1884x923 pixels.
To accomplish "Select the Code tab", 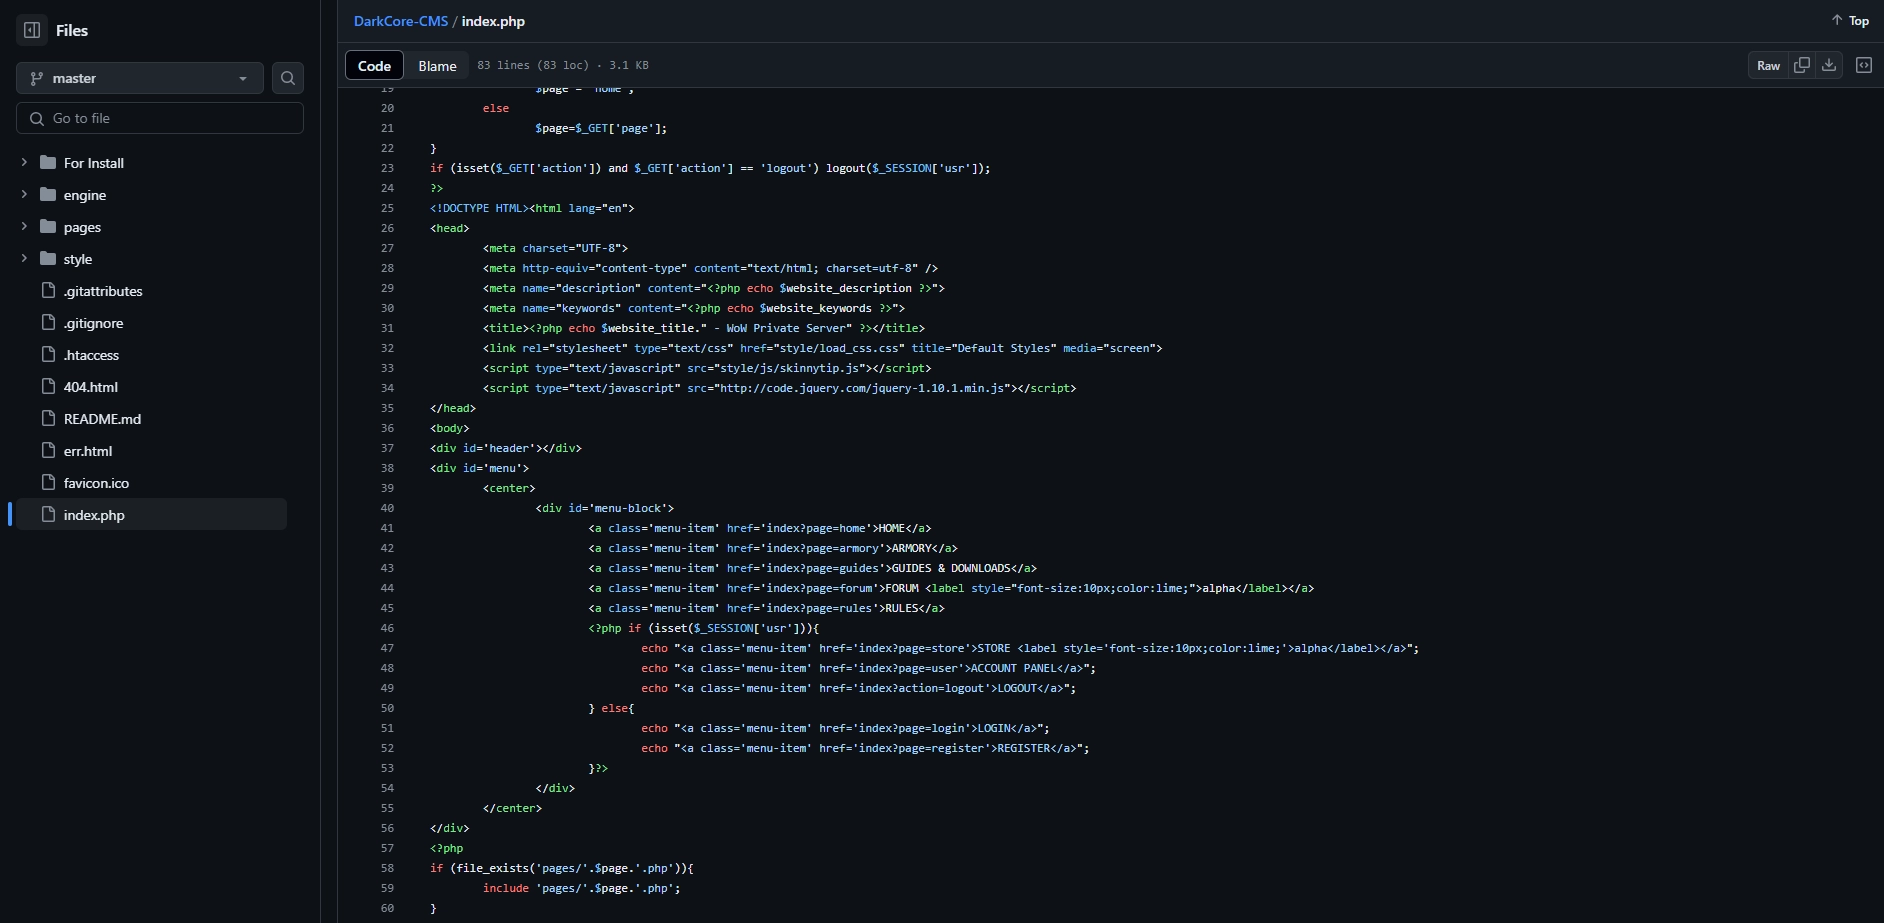I will 374,65.
